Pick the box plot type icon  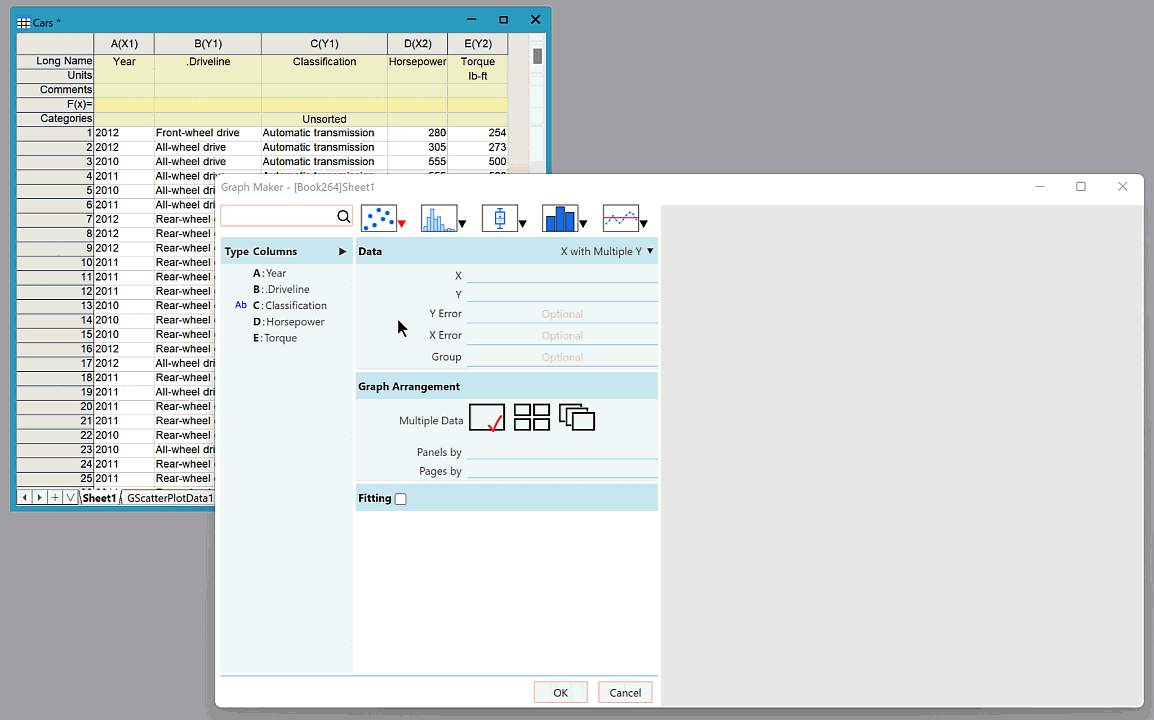click(499, 218)
